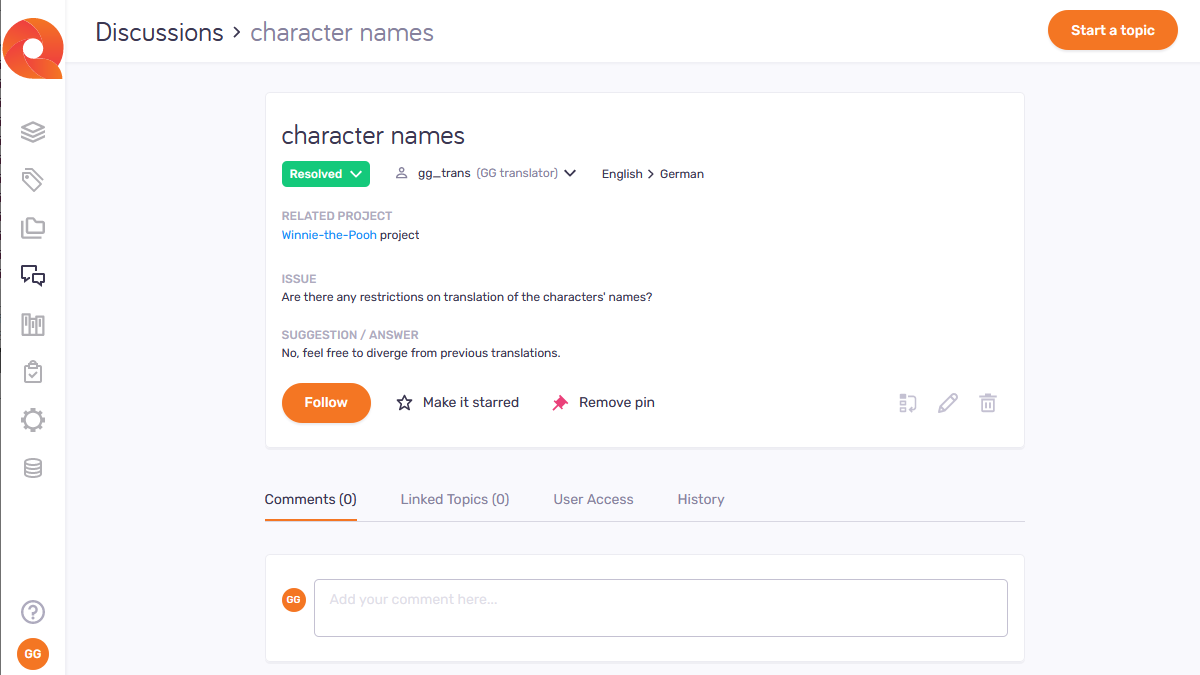
Task: Toggle Make it starred
Action: point(458,403)
